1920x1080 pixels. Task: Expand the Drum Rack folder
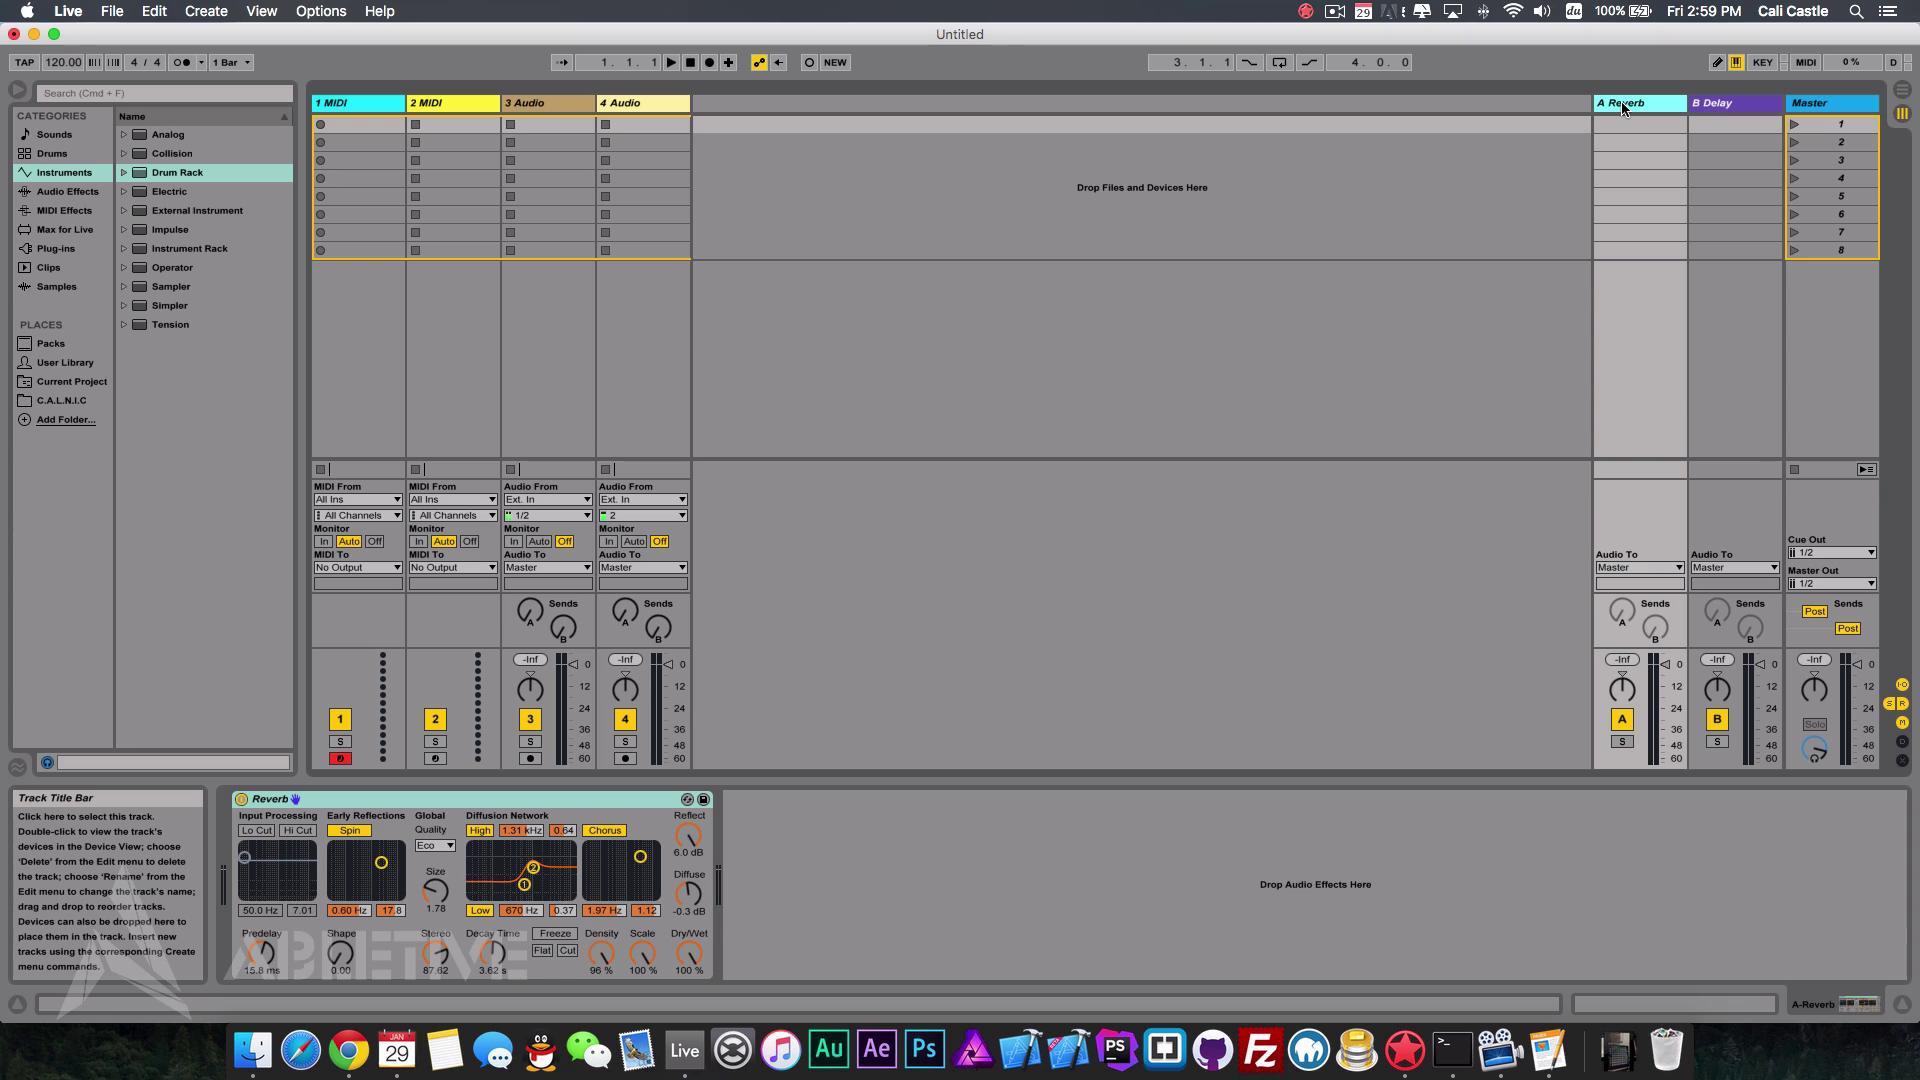coord(124,173)
